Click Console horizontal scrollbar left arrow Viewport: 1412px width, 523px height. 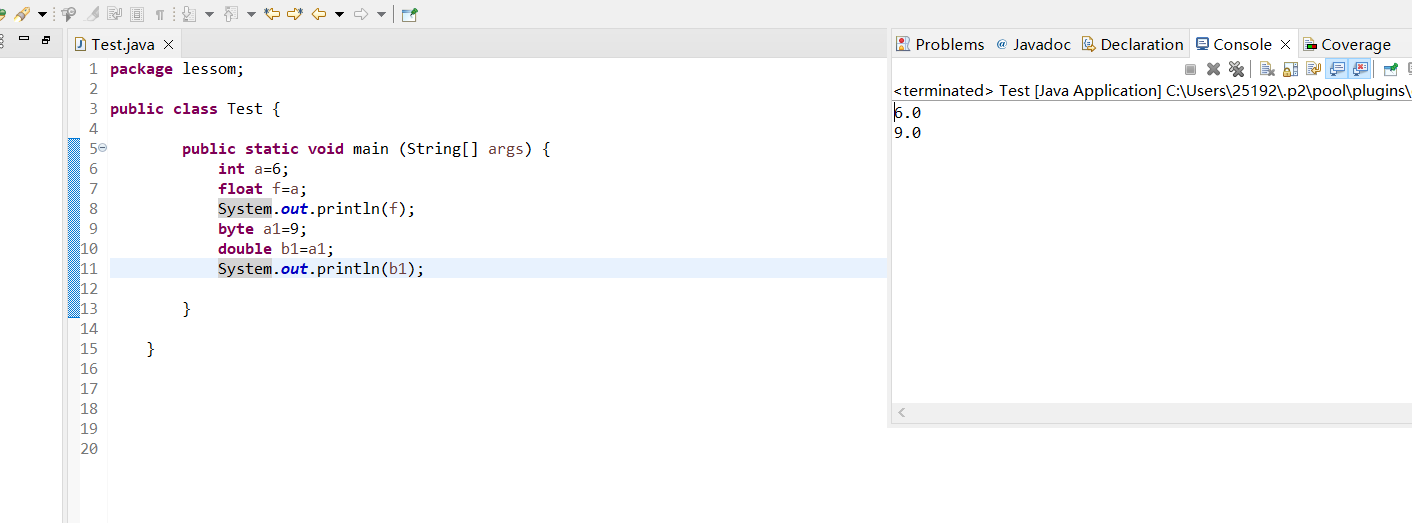click(901, 412)
